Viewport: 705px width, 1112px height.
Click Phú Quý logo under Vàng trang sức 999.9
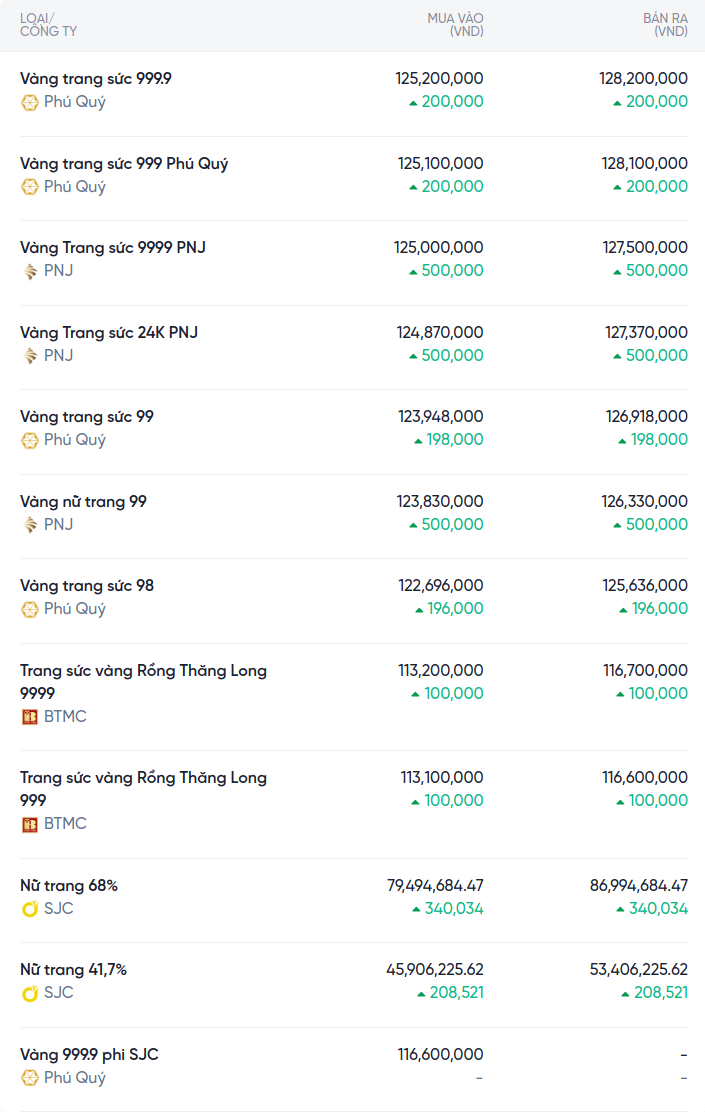(30, 102)
